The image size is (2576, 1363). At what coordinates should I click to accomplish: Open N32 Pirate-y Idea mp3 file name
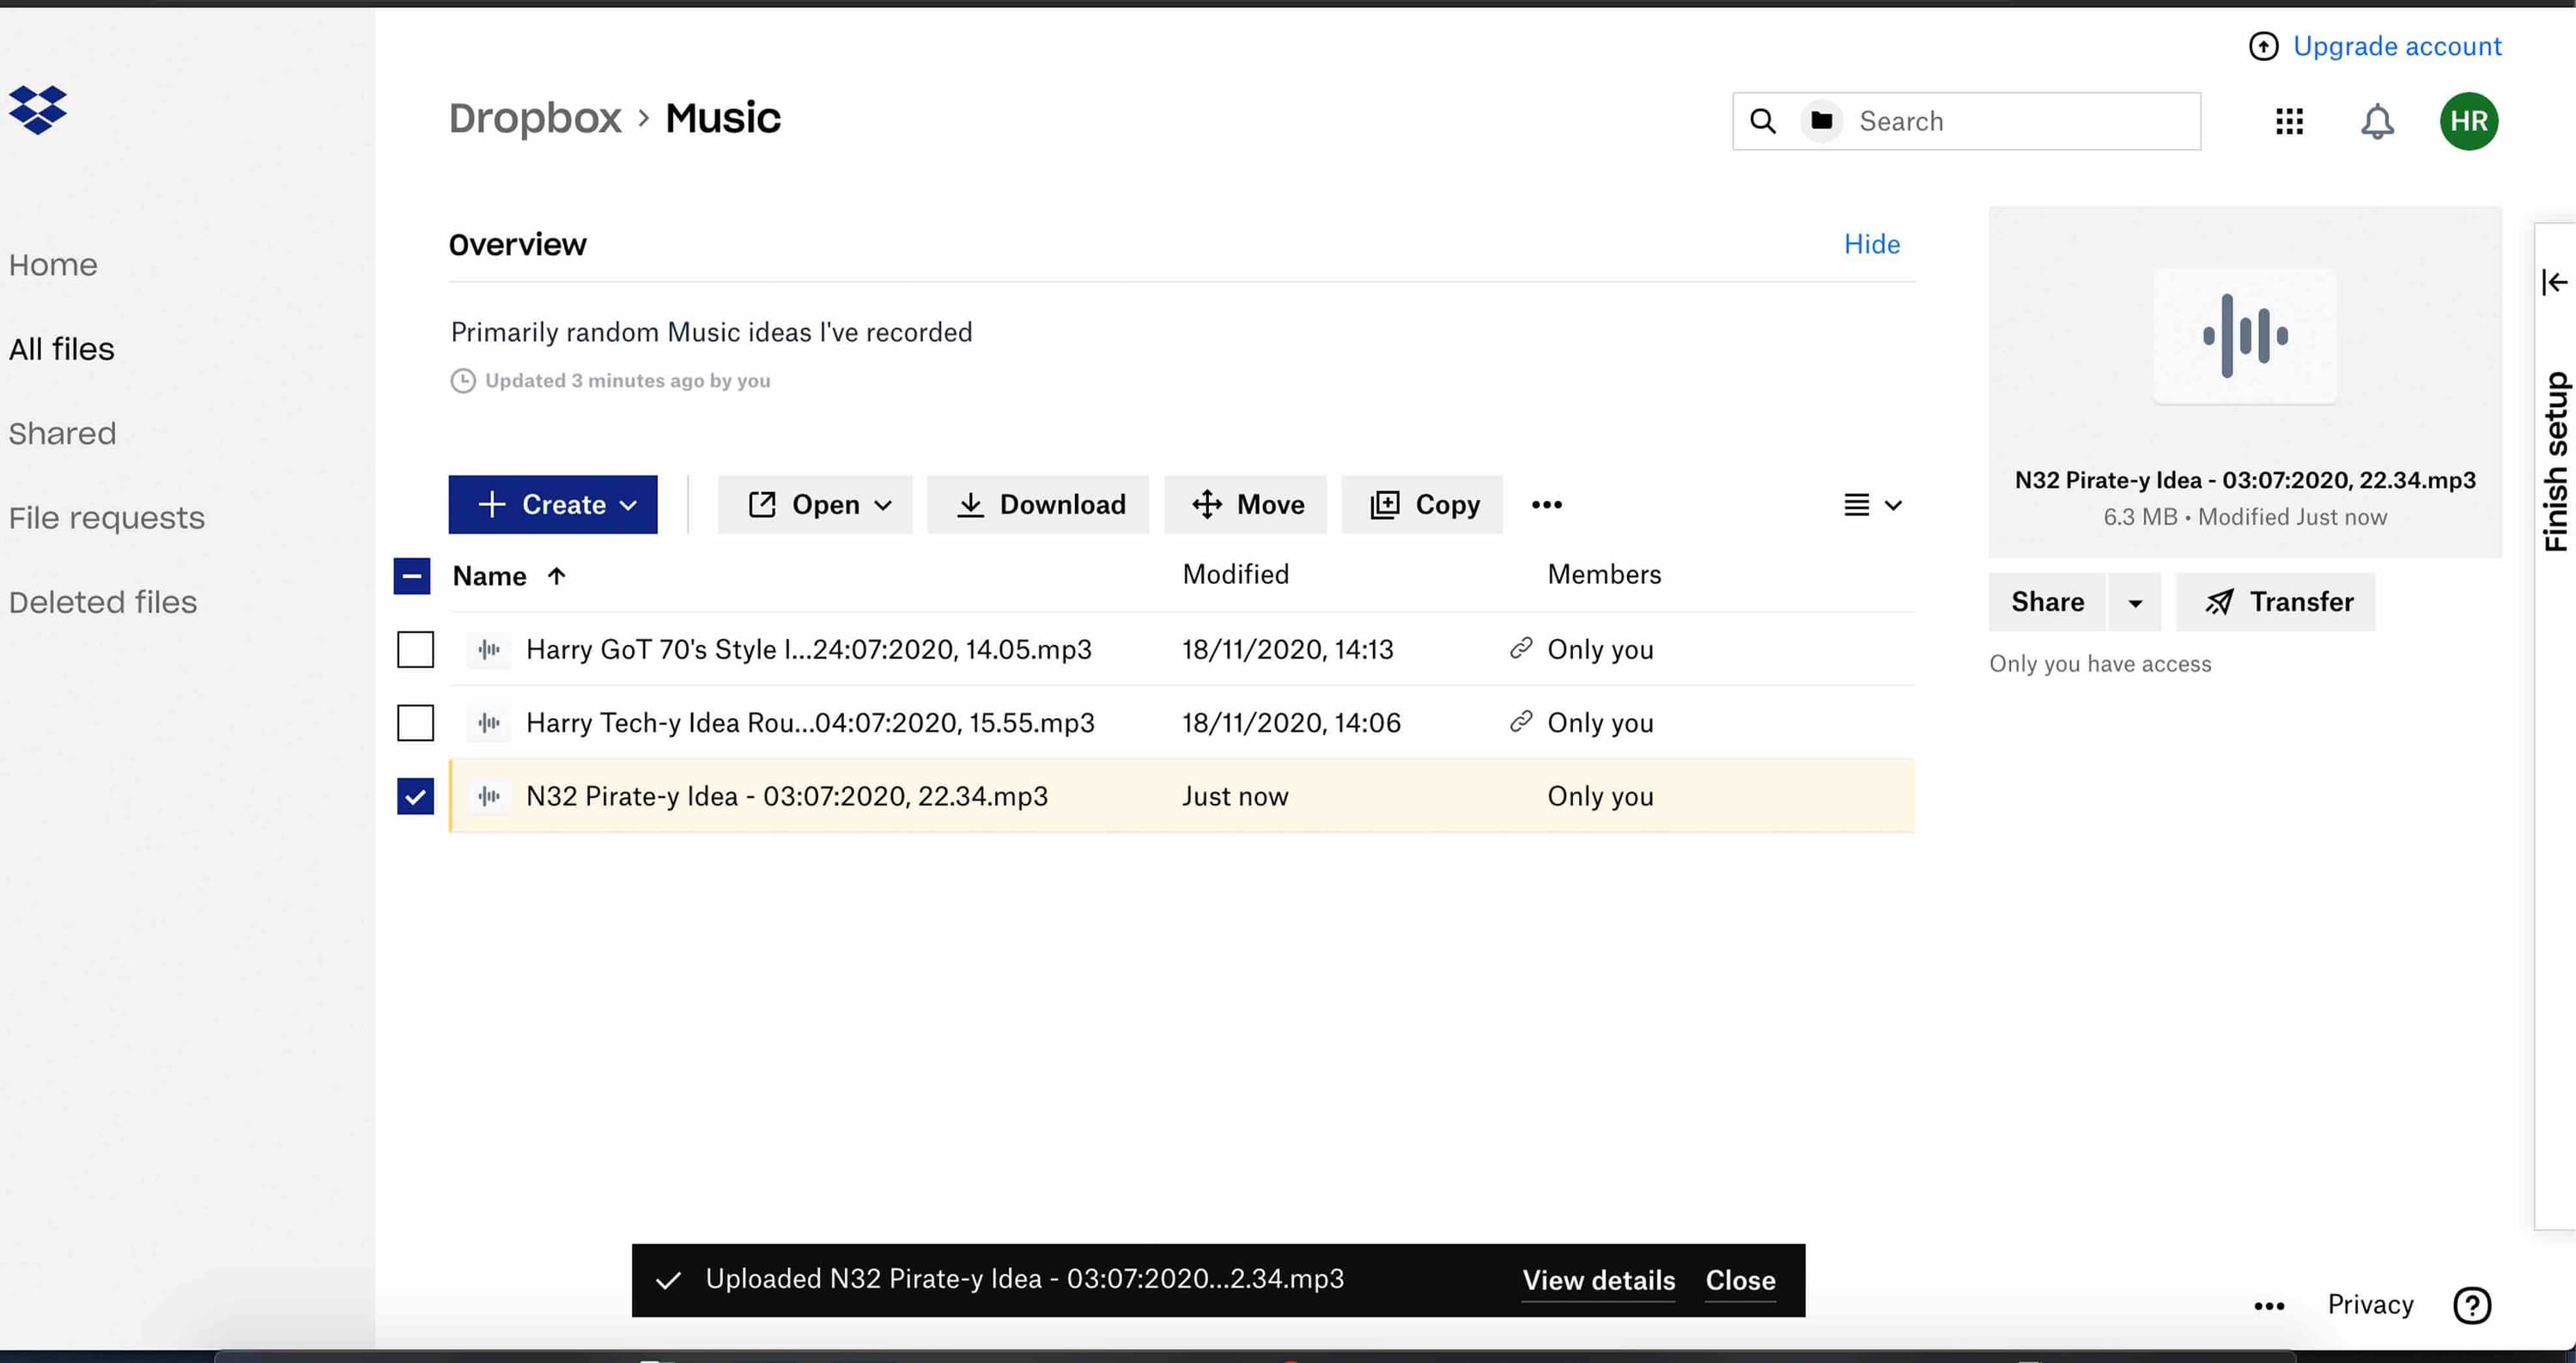[x=787, y=796]
